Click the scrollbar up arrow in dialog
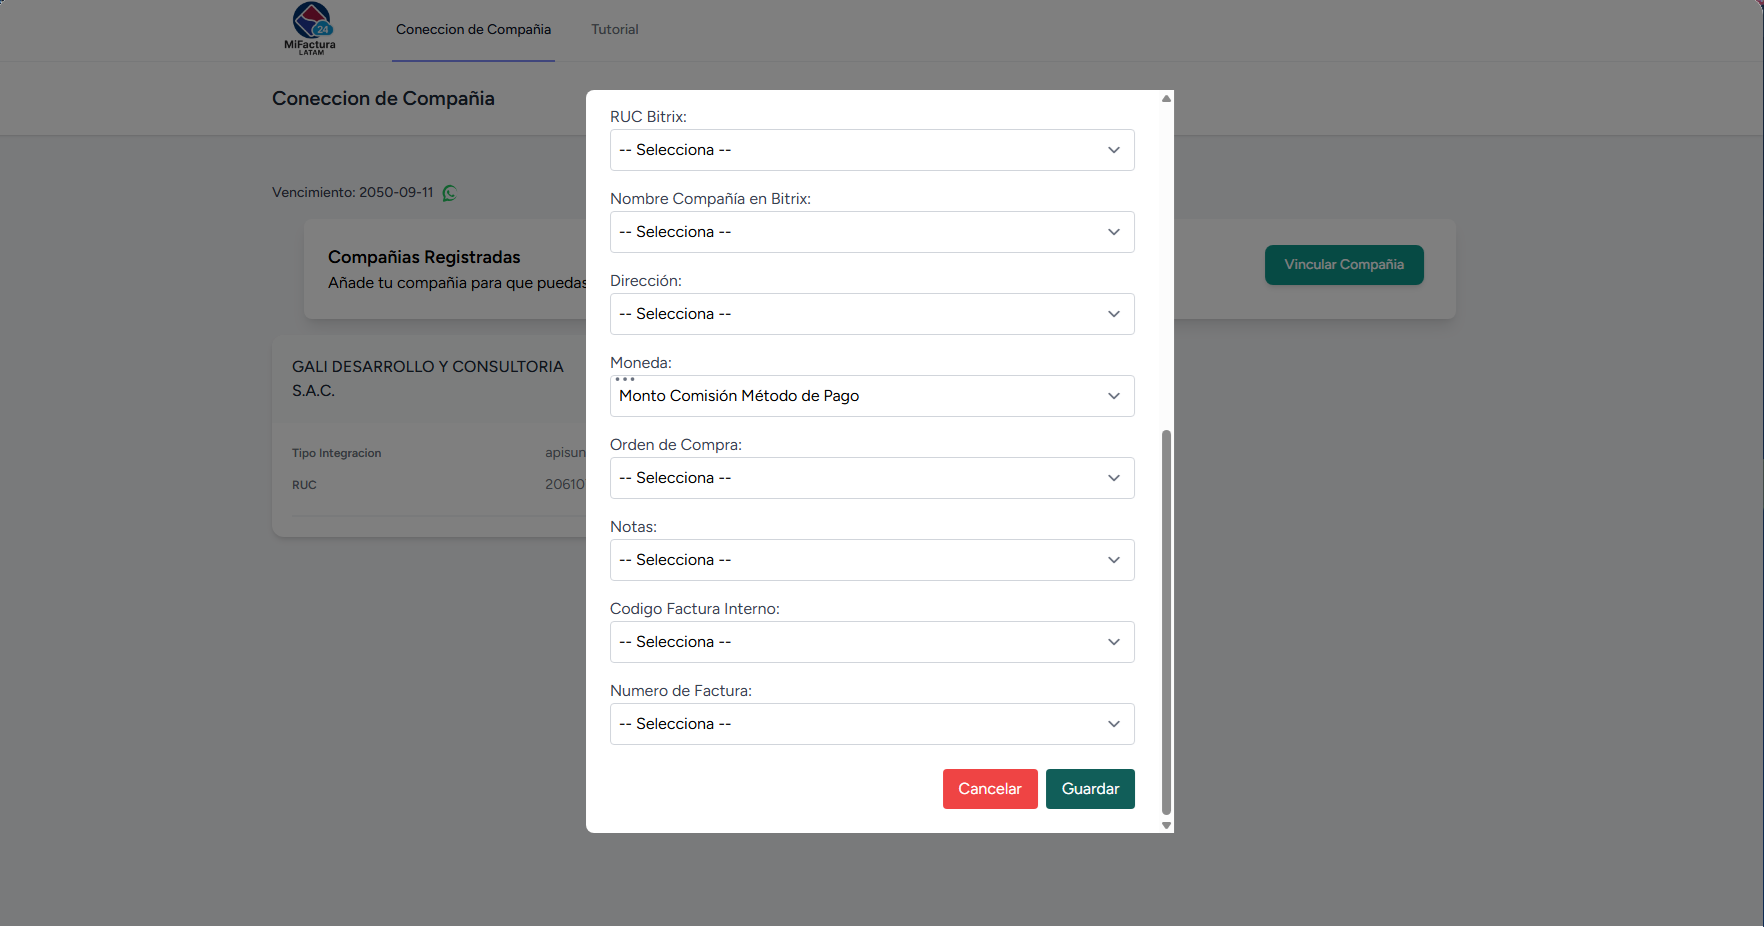The width and height of the screenshot is (1764, 927). 1166,98
